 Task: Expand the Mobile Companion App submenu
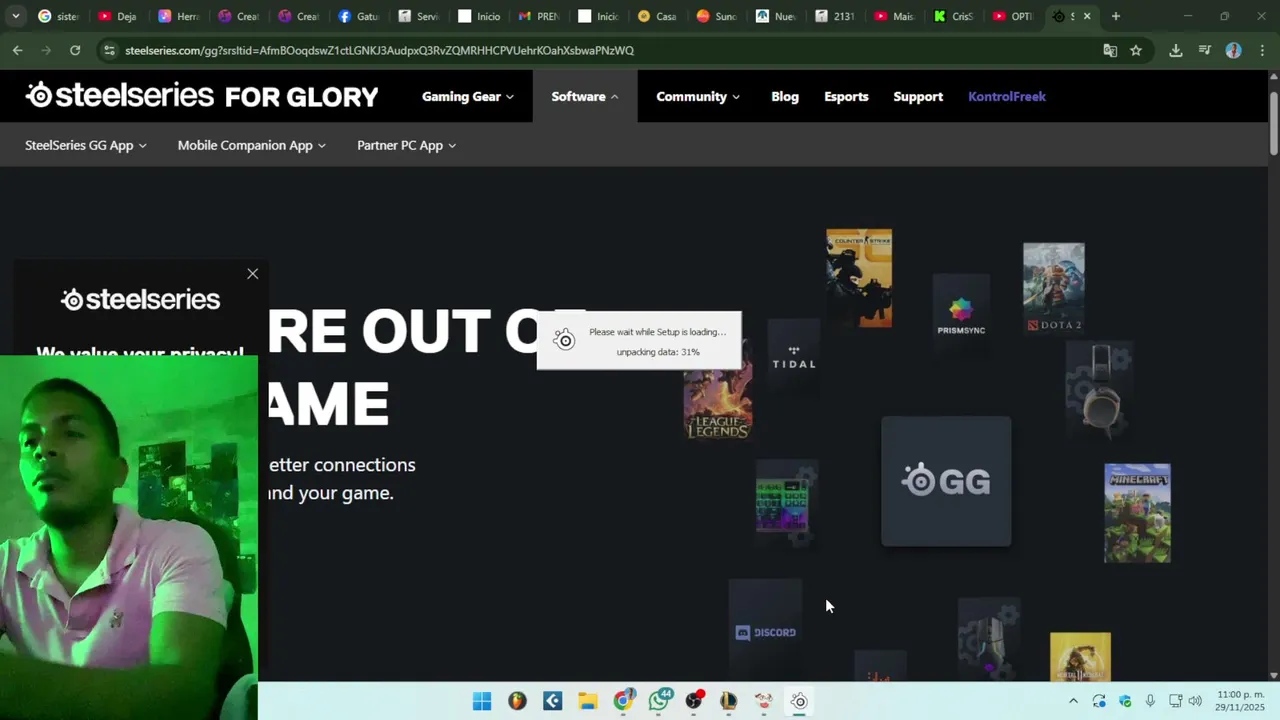[x=252, y=145]
